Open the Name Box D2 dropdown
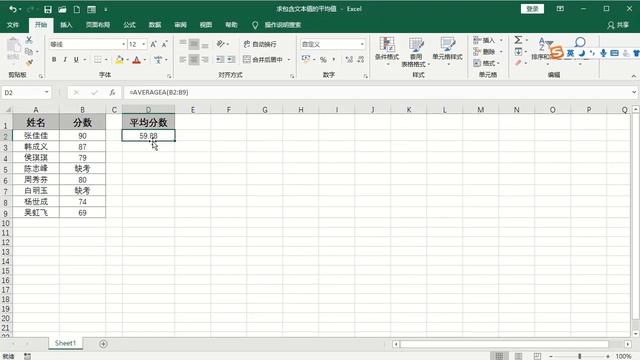 [47, 92]
